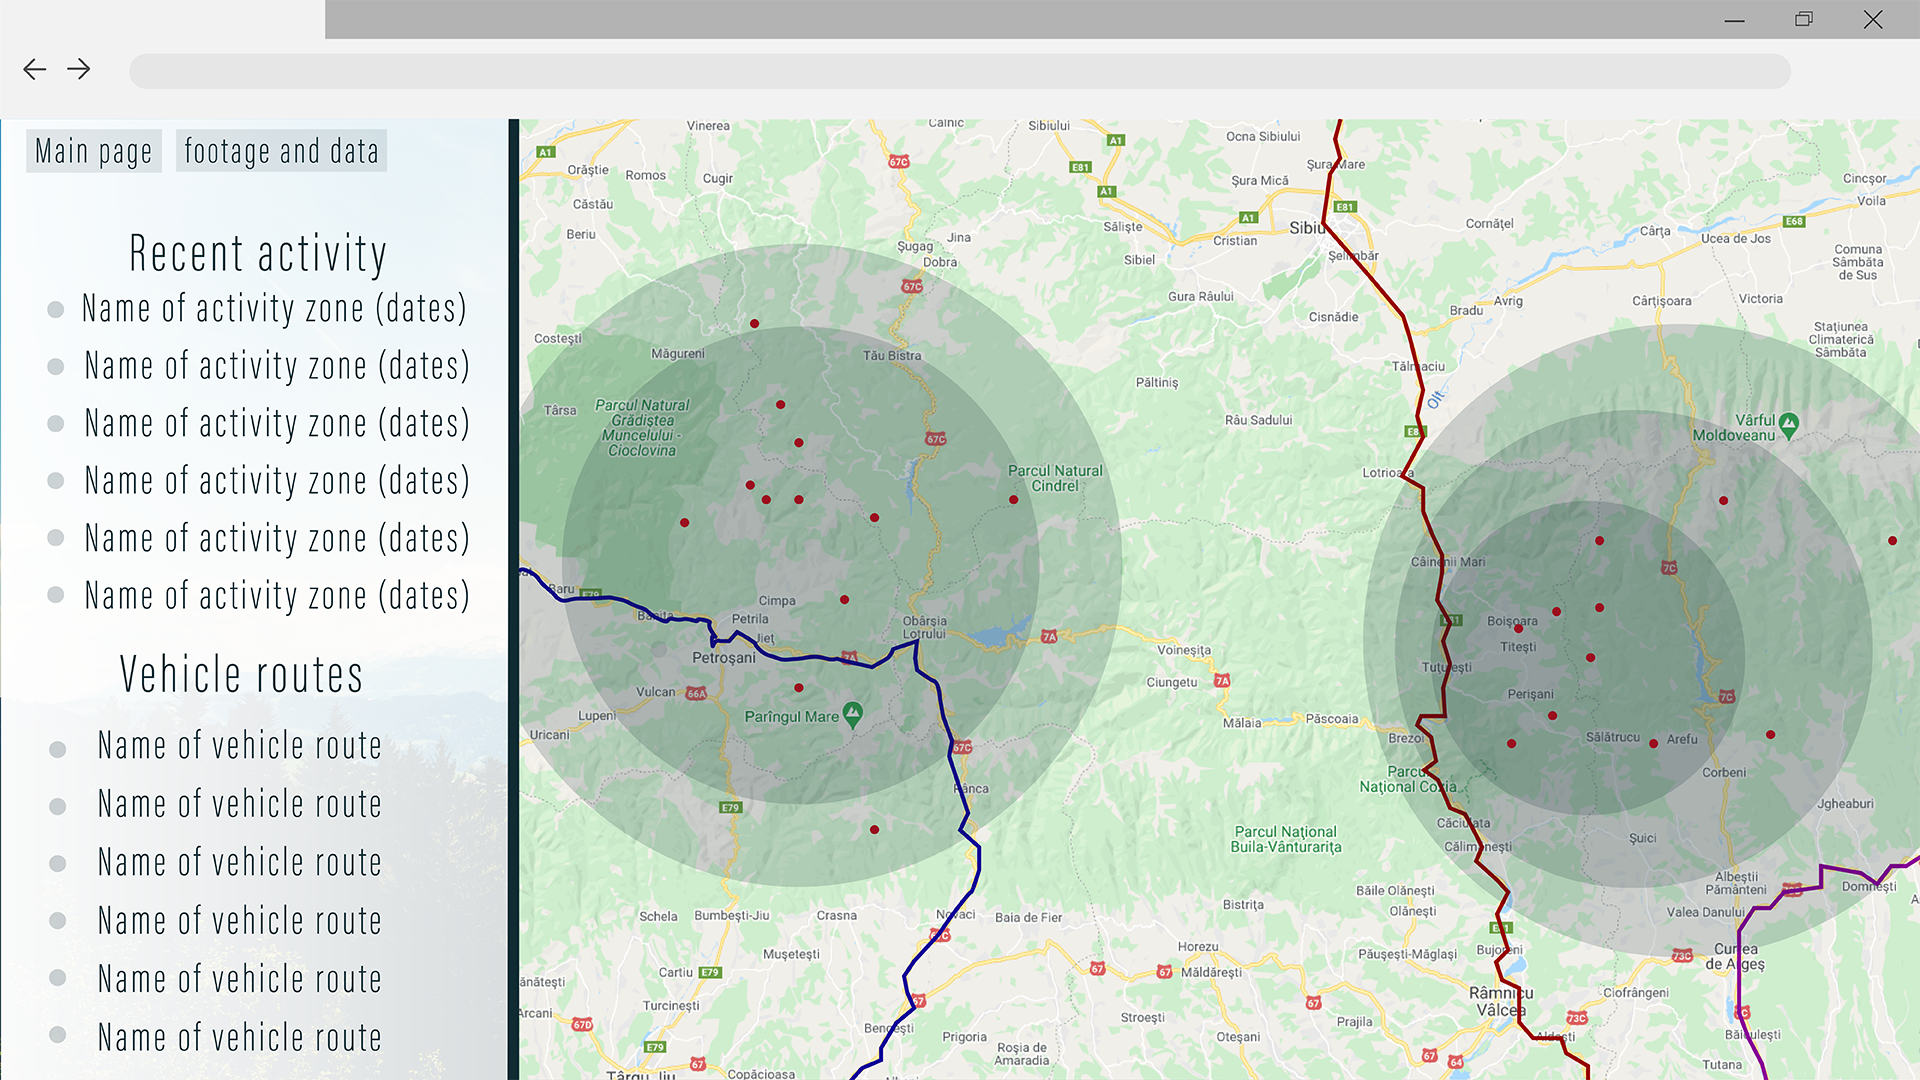Select bullet of last activity zone entry

point(56,595)
